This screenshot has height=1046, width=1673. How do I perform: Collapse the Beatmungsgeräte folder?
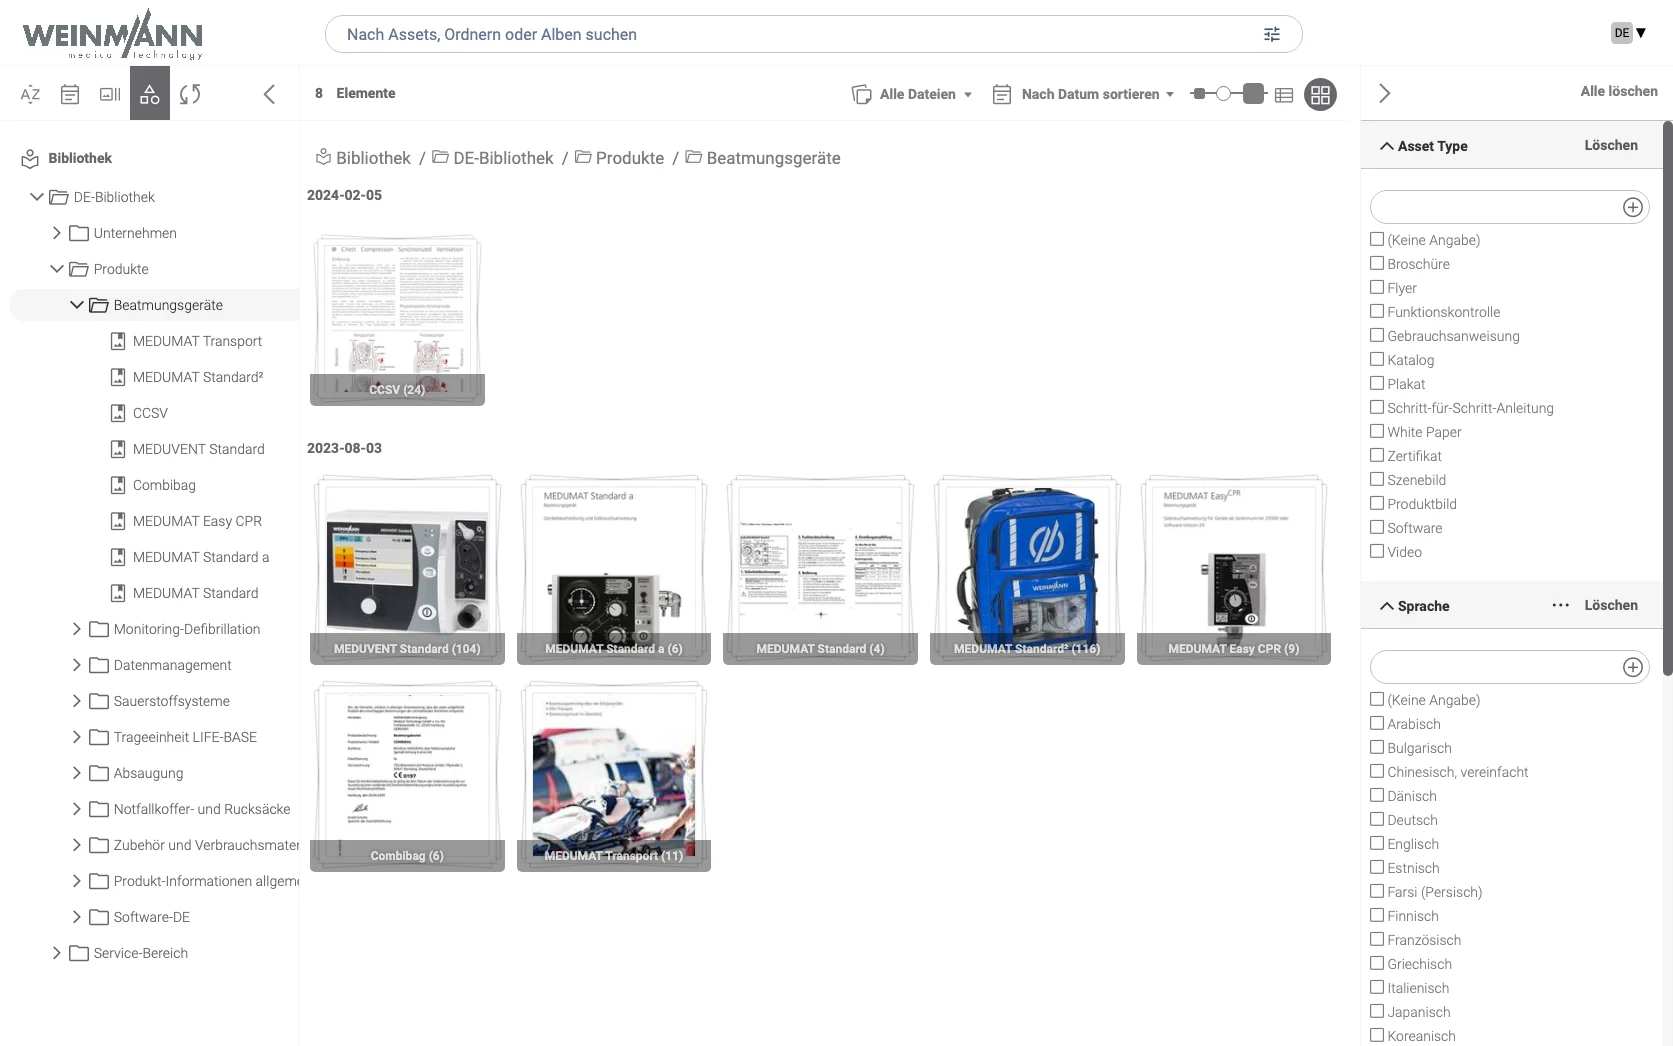coord(77,305)
